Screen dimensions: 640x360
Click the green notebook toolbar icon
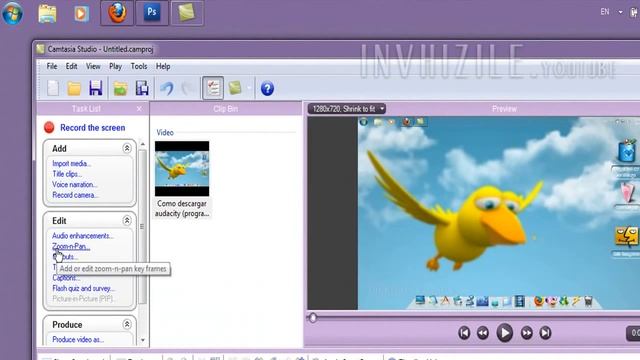235,88
